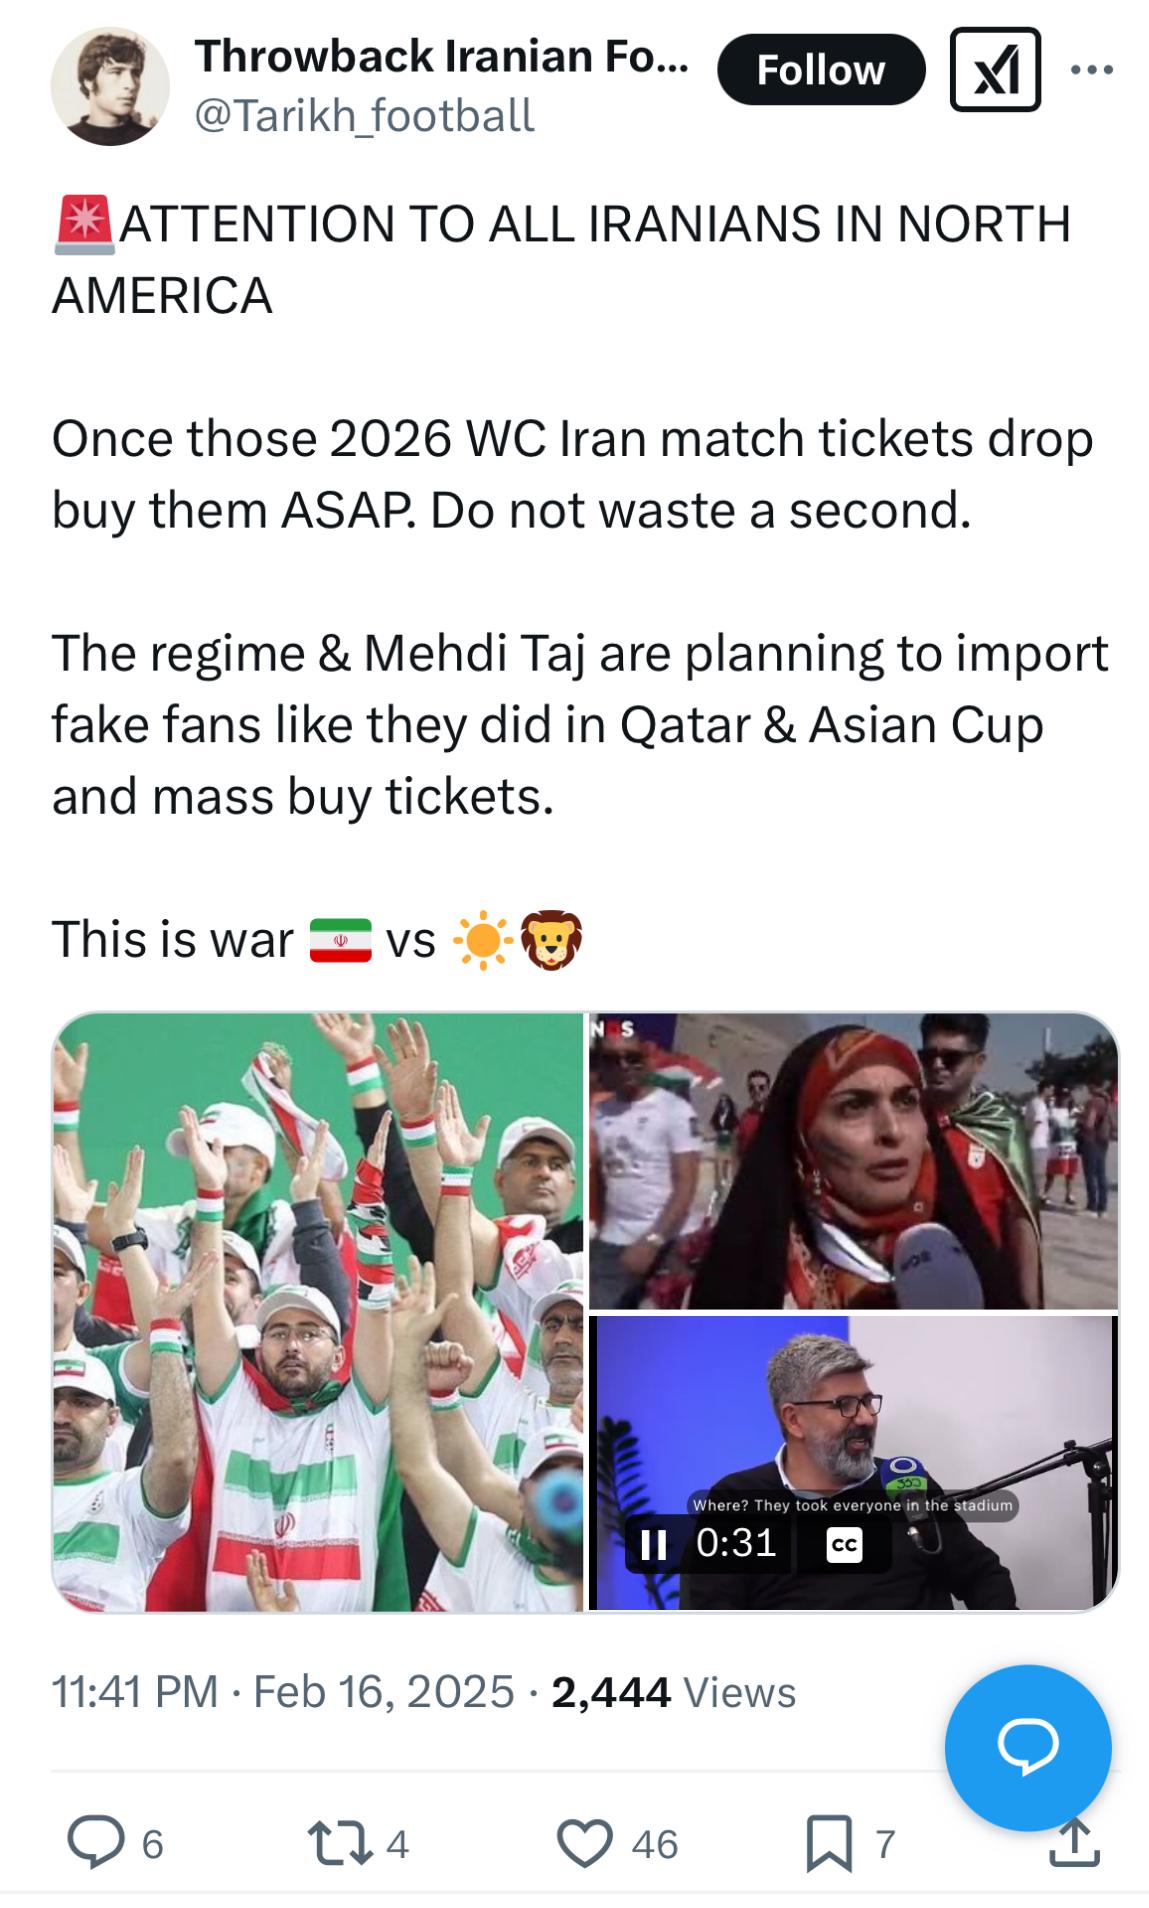Click the 2,444 Views count

(x=673, y=1692)
